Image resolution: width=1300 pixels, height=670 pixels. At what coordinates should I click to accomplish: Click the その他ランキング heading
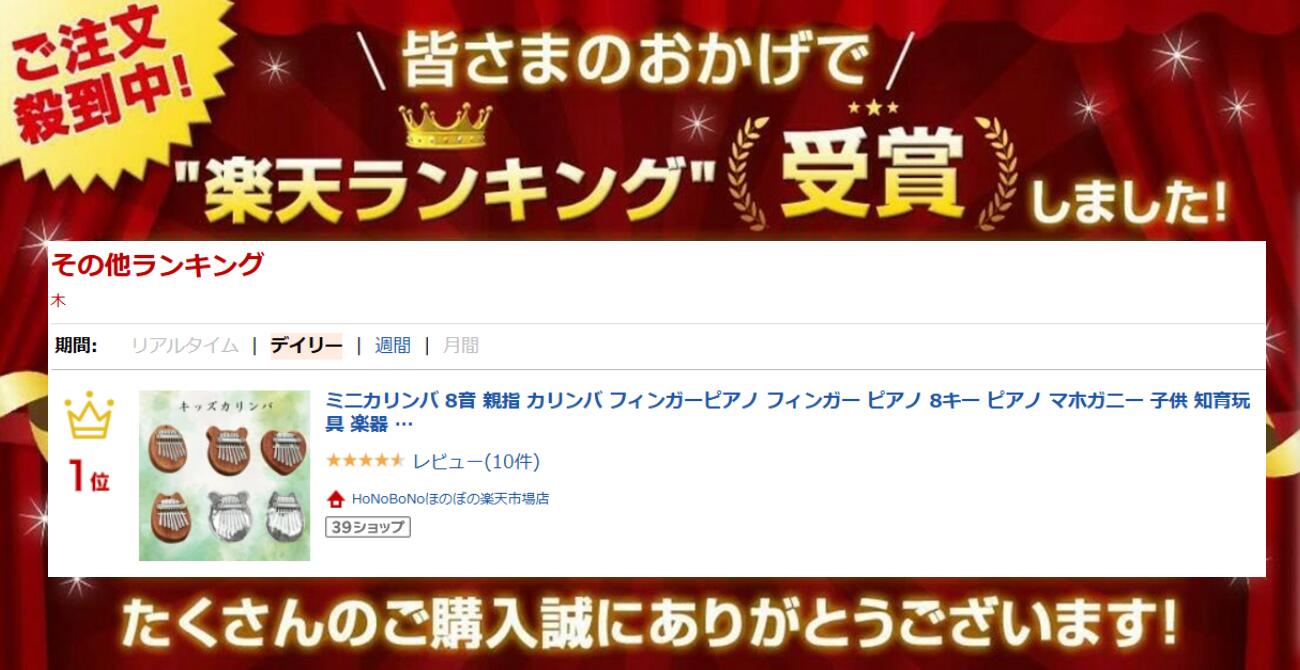click(x=157, y=265)
